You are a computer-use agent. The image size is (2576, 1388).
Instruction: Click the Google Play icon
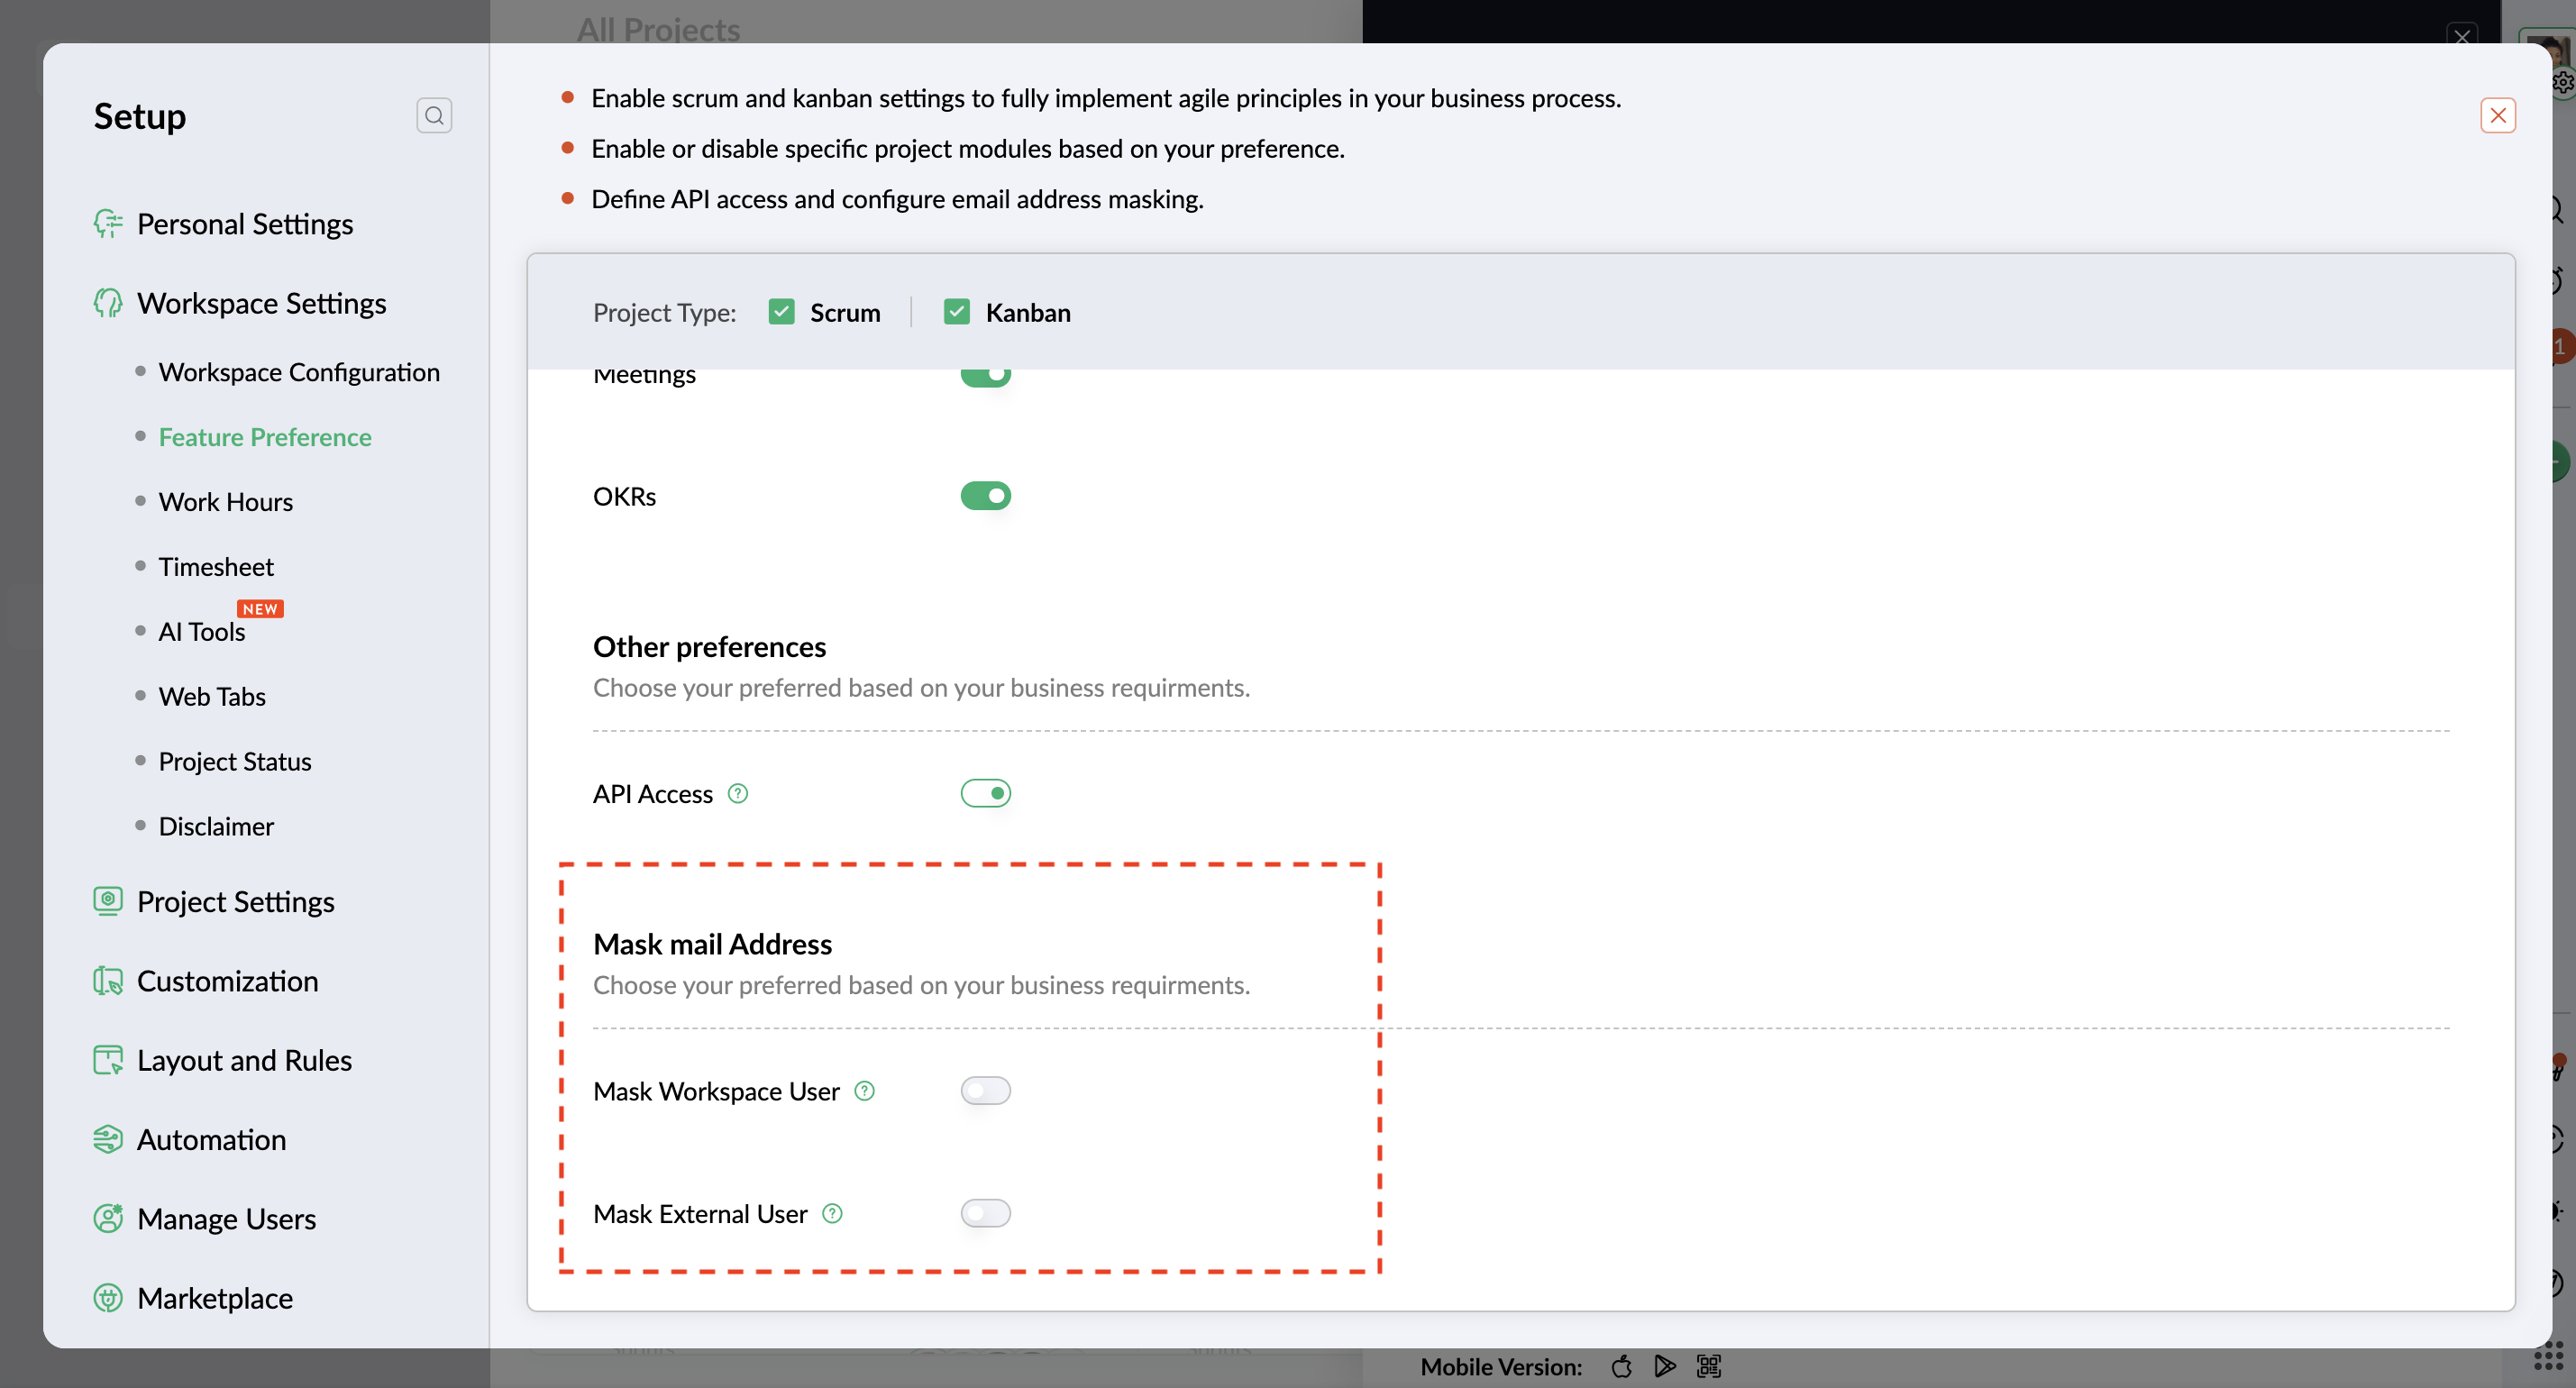(x=1664, y=1366)
